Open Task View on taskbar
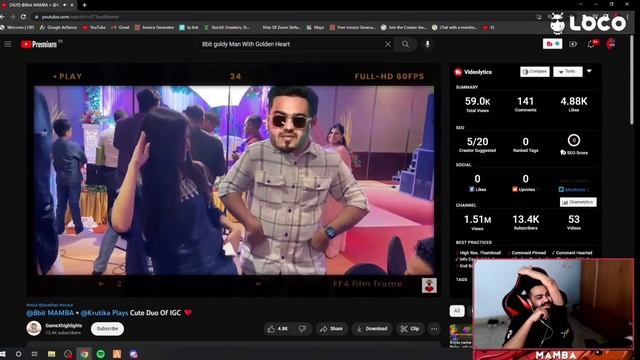Image resolution: width=640 pixels, height=360 pixels. point(35,354)
